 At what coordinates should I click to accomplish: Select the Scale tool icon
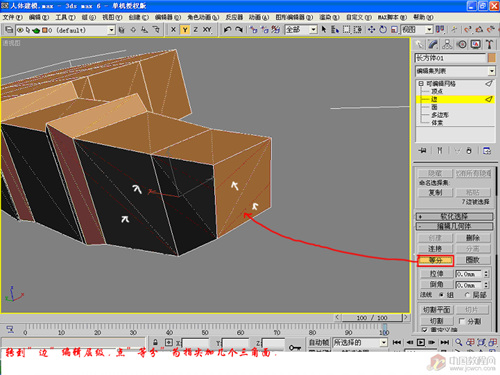click(394, 30)
